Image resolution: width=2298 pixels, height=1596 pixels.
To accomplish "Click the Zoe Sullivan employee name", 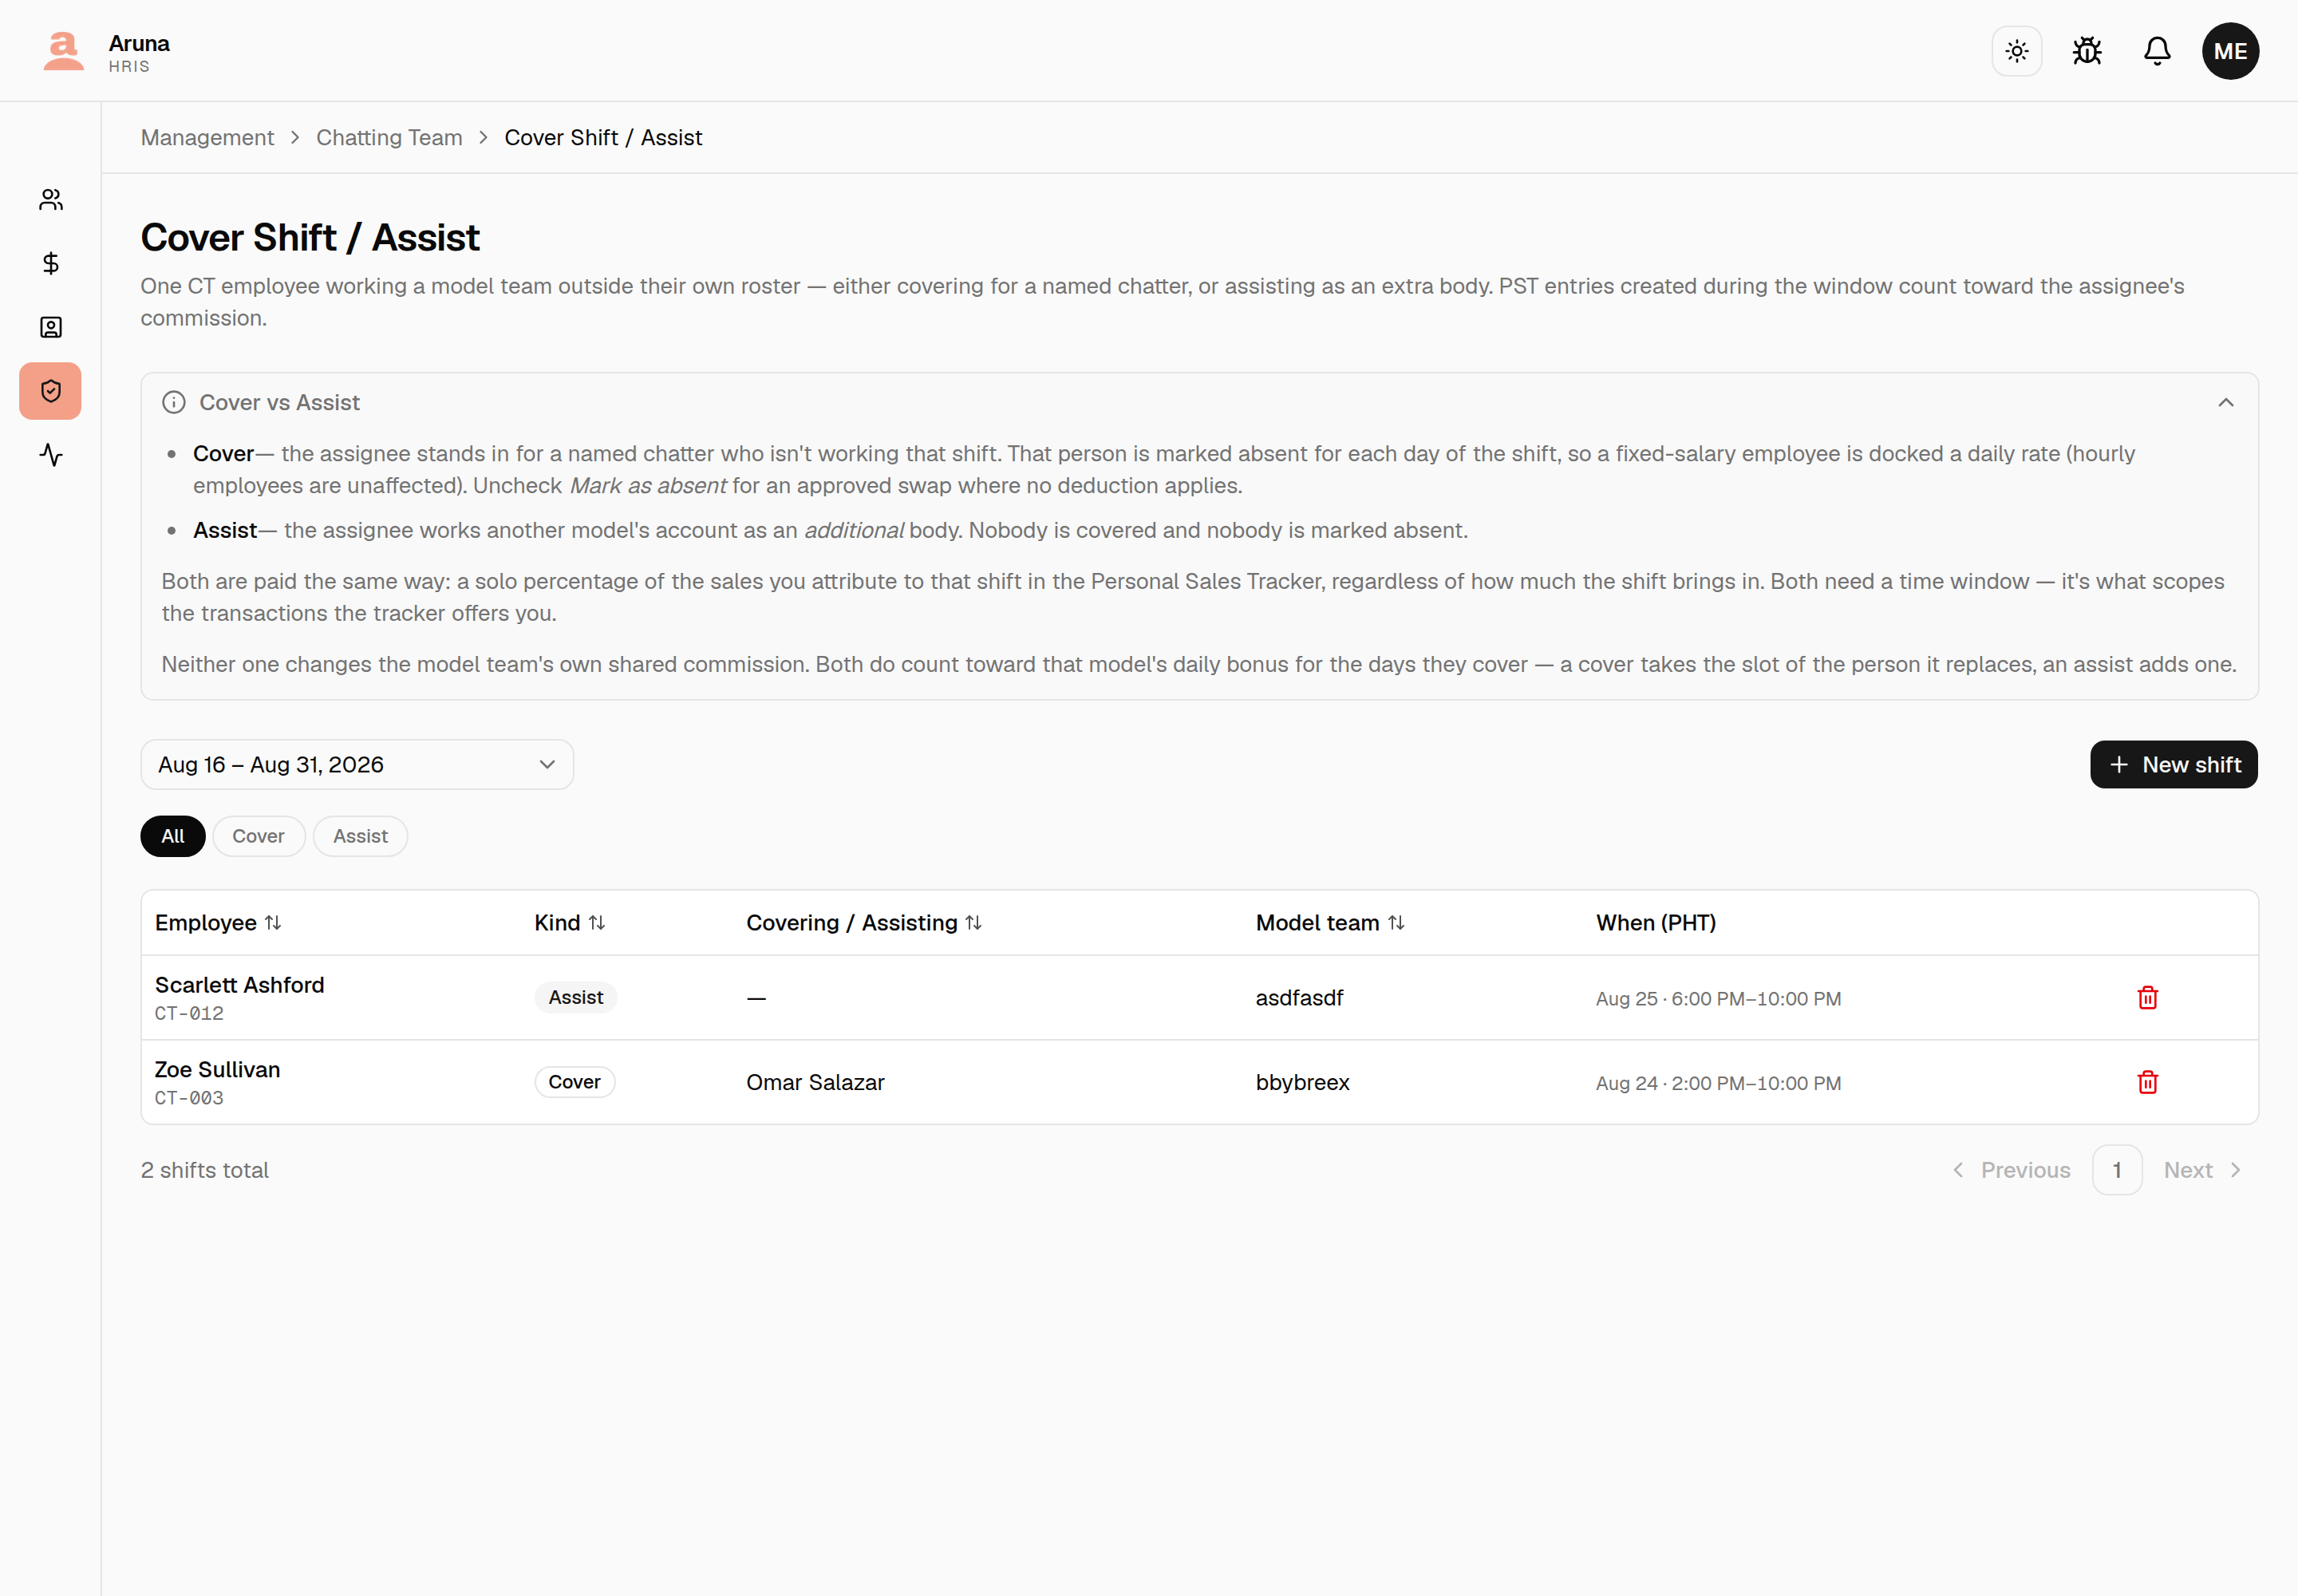I will (217, 1069).
